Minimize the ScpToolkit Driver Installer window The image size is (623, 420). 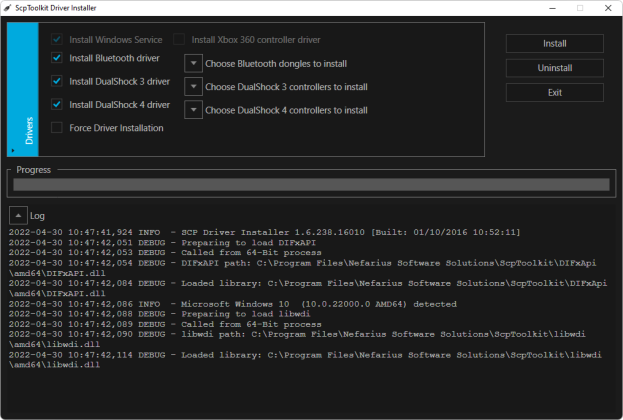tap(552, 8)
